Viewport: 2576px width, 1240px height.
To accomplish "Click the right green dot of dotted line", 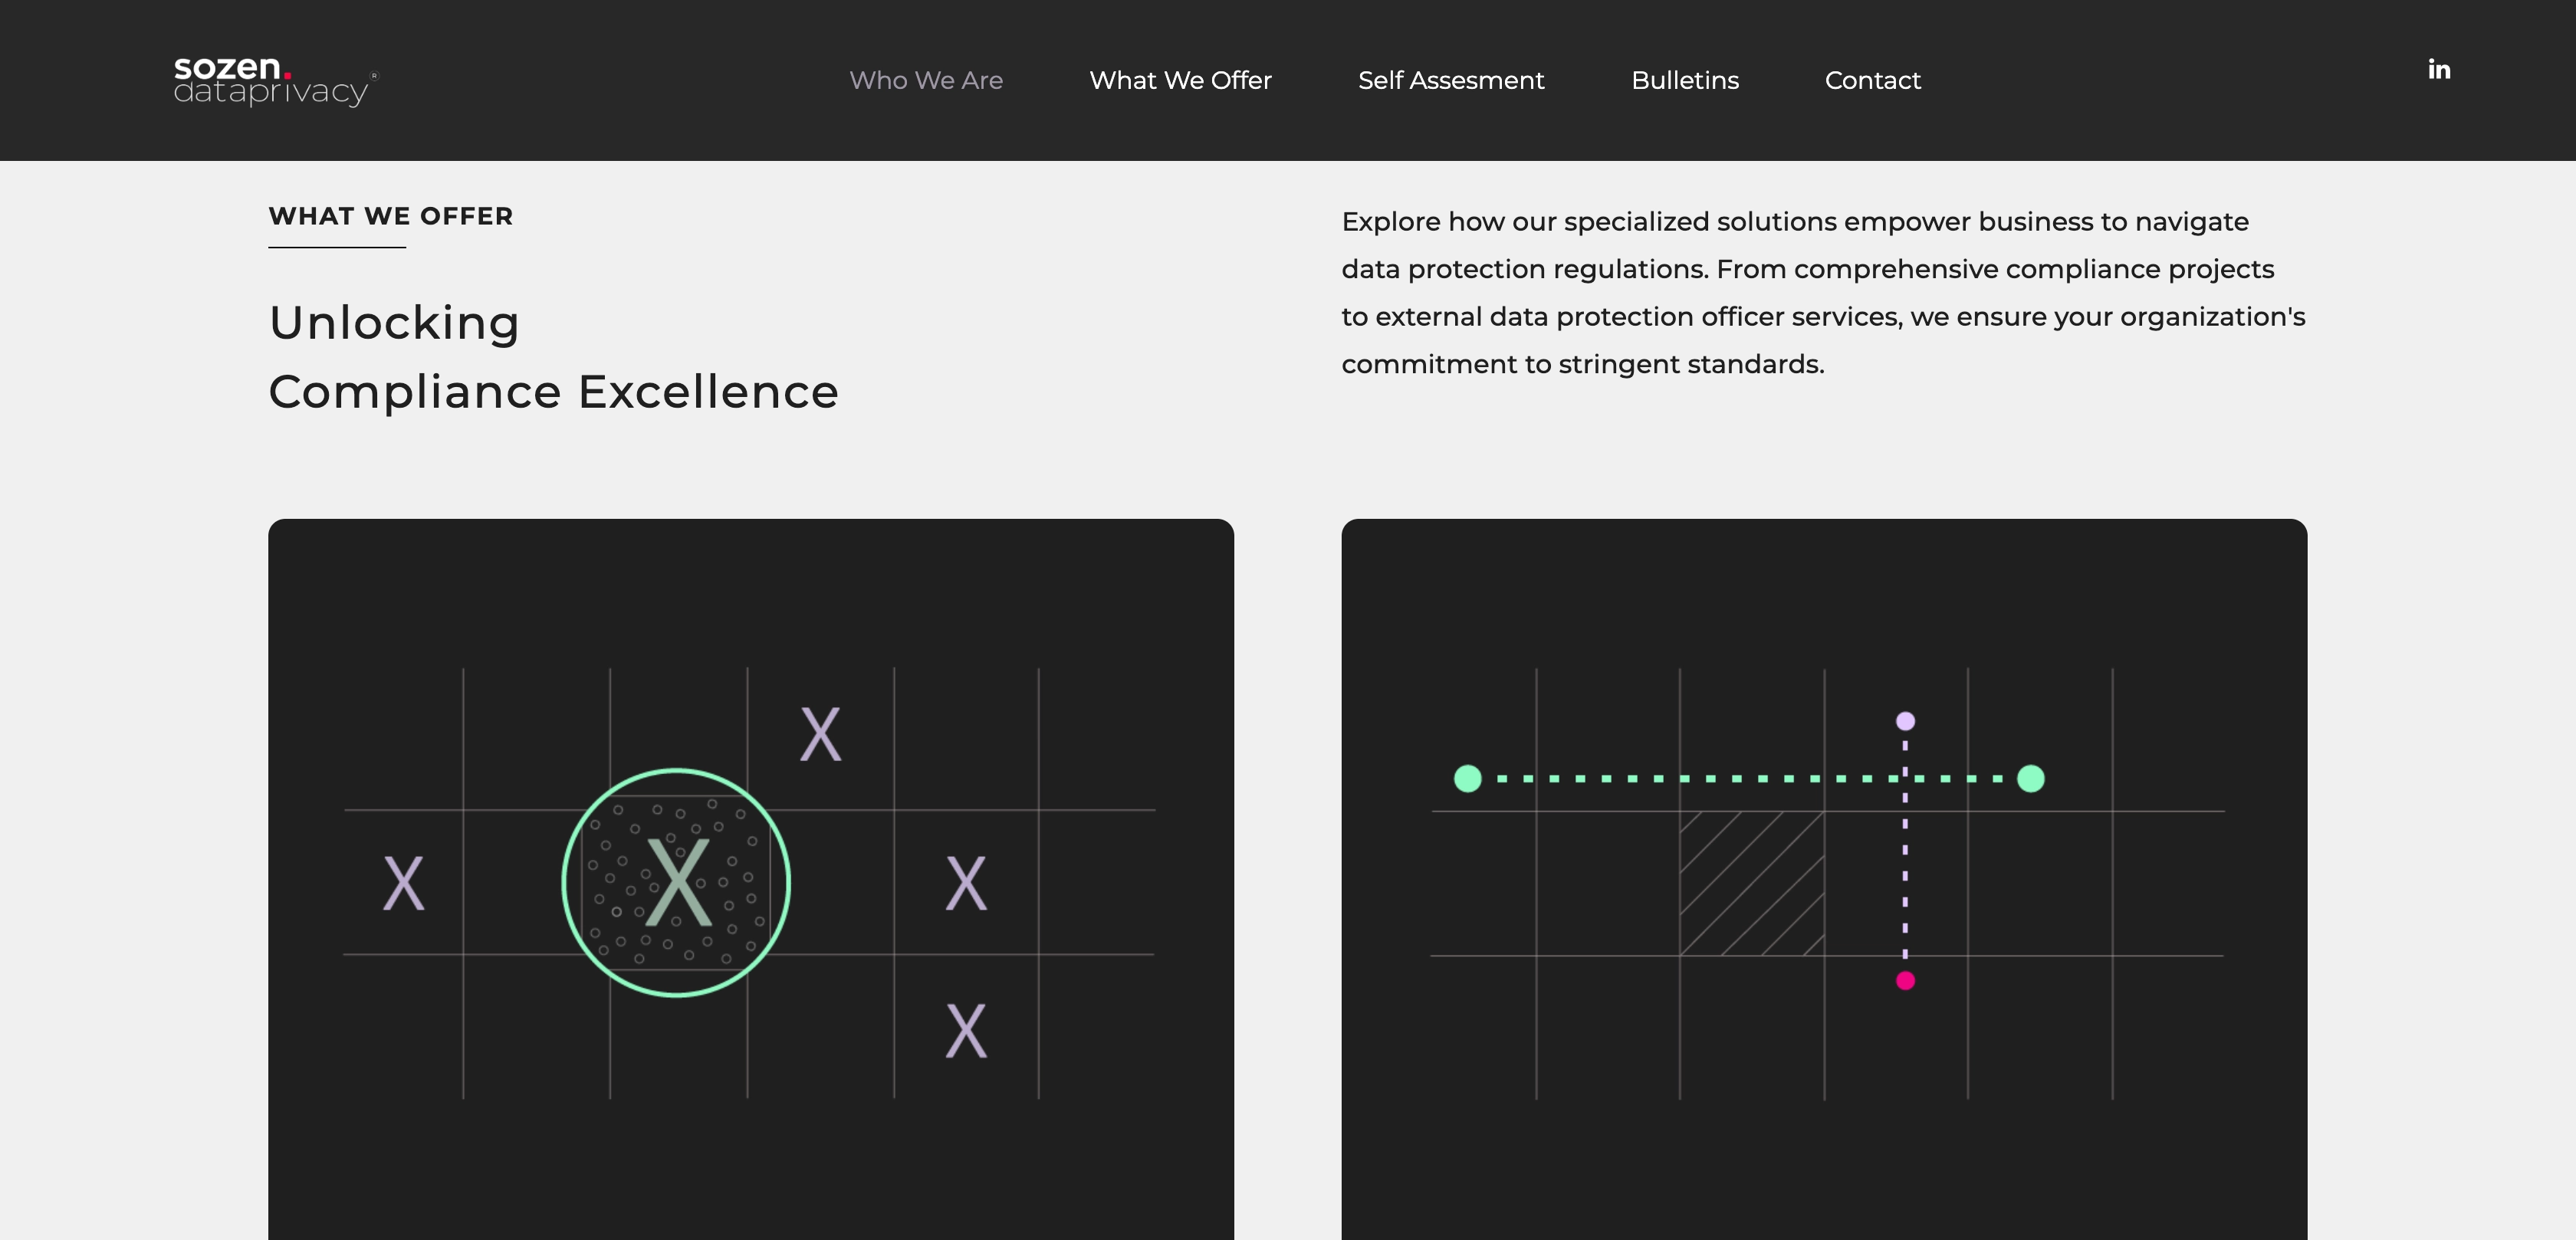I will click(x=2031, y=778).
